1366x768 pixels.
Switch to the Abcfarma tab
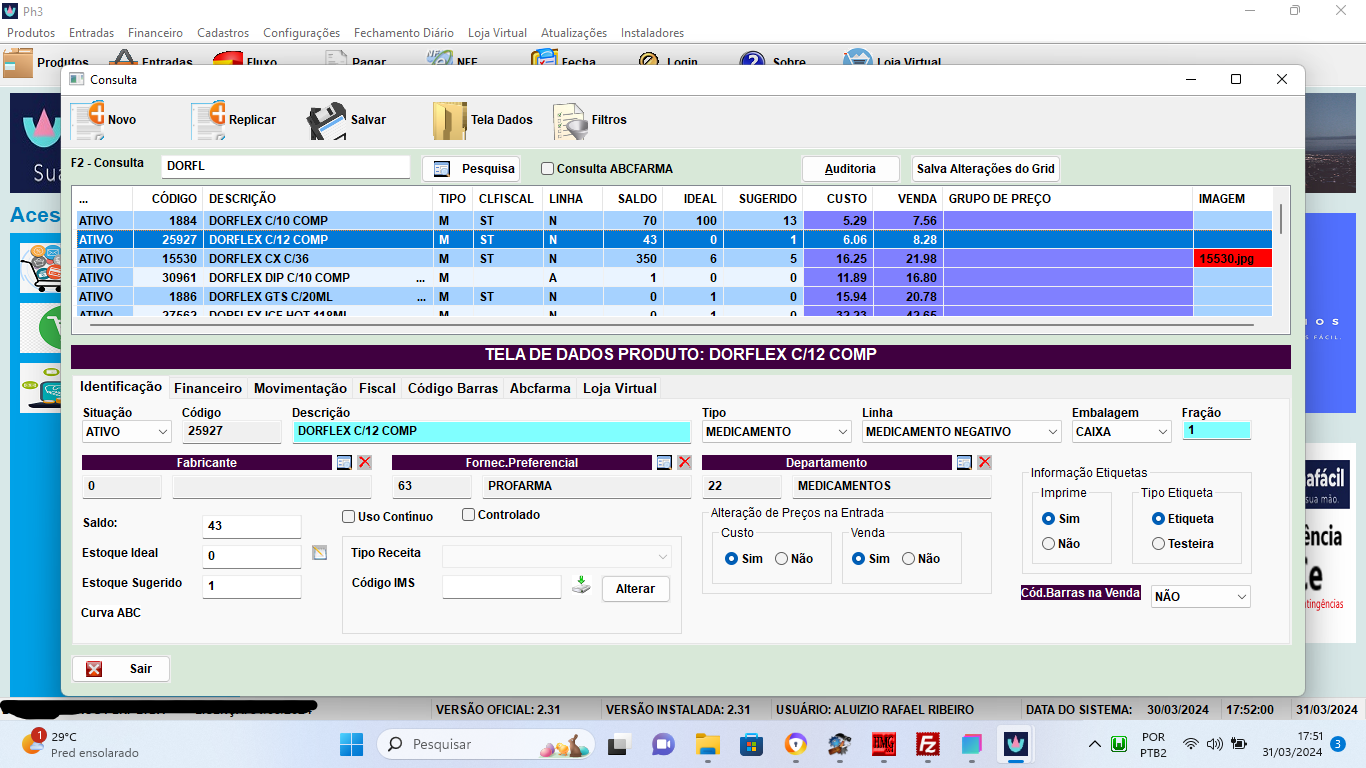point(540,388)
